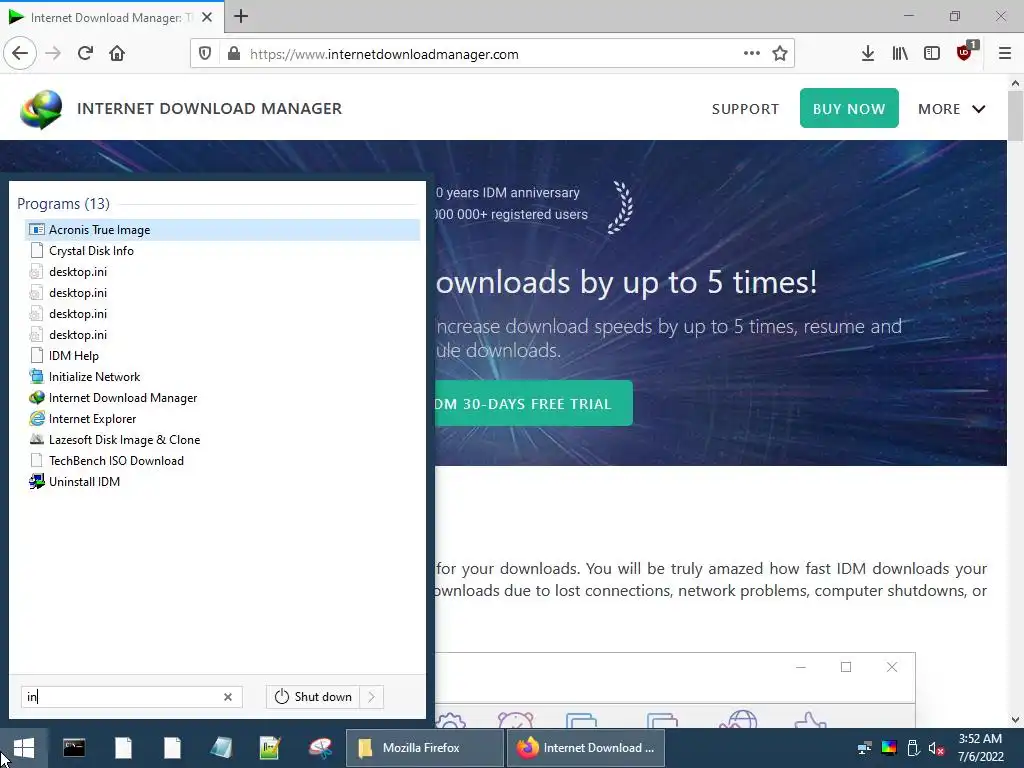Click the color display tray icon
Viewport: 1024px width, 768px height.
pos(889,748)
